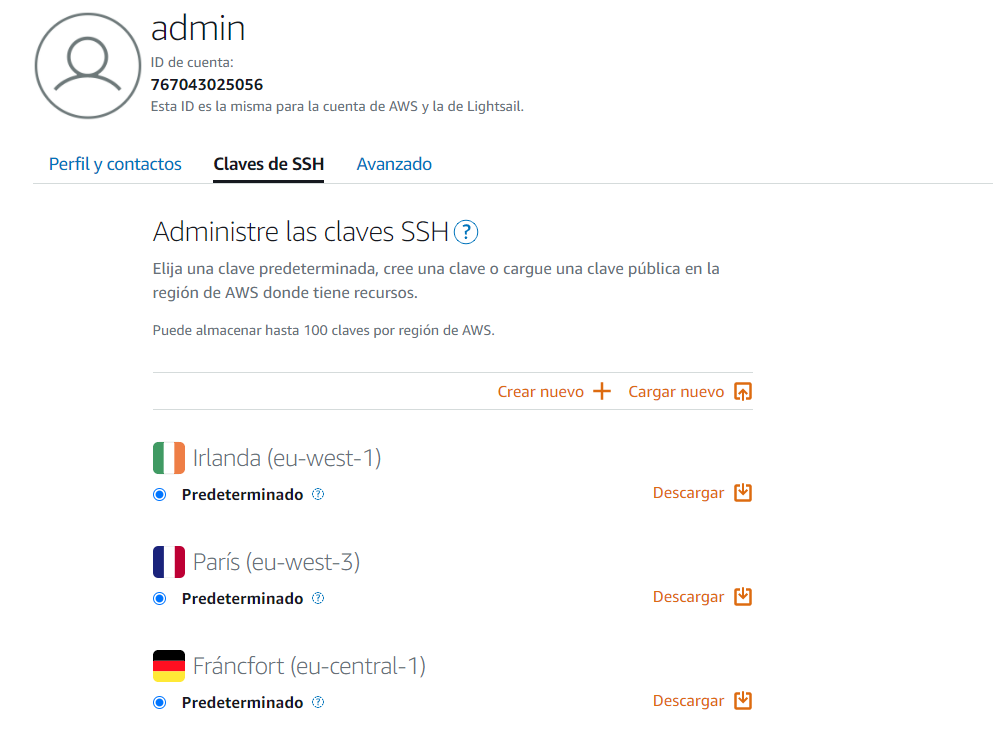Click the Ireland flag icon
The image size is (1005, 753).
[169, 458]
